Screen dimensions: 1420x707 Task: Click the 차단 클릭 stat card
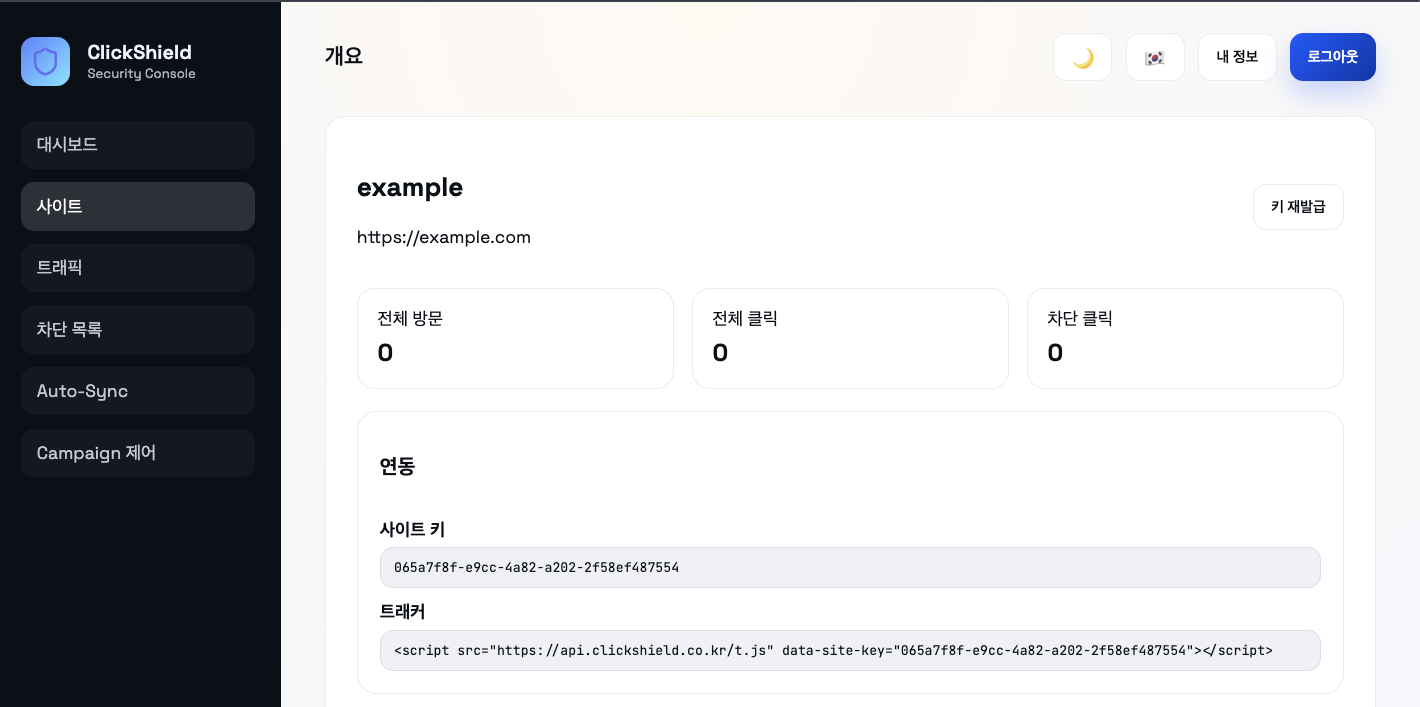1185,338
